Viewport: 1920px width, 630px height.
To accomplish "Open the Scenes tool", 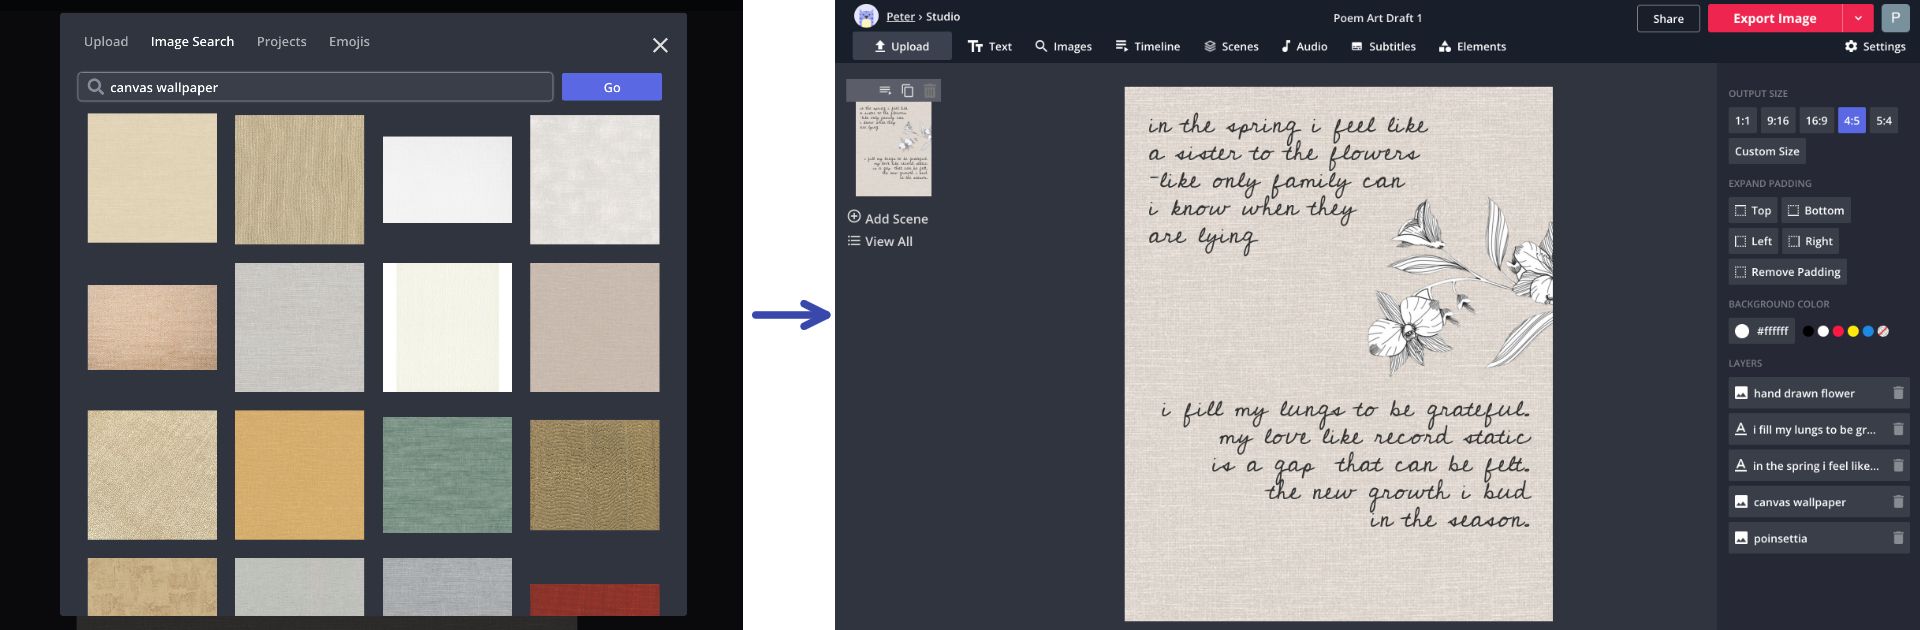I will [1231, 46].
